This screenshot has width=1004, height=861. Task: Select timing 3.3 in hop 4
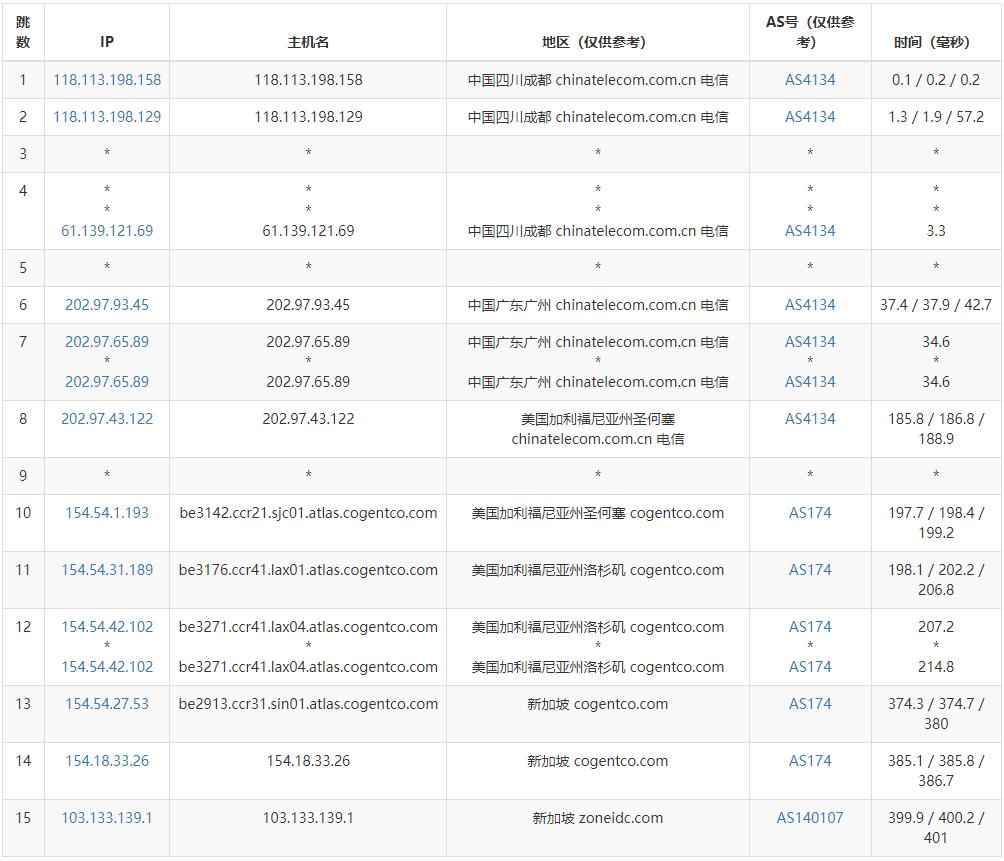click(x=935, y=231)
